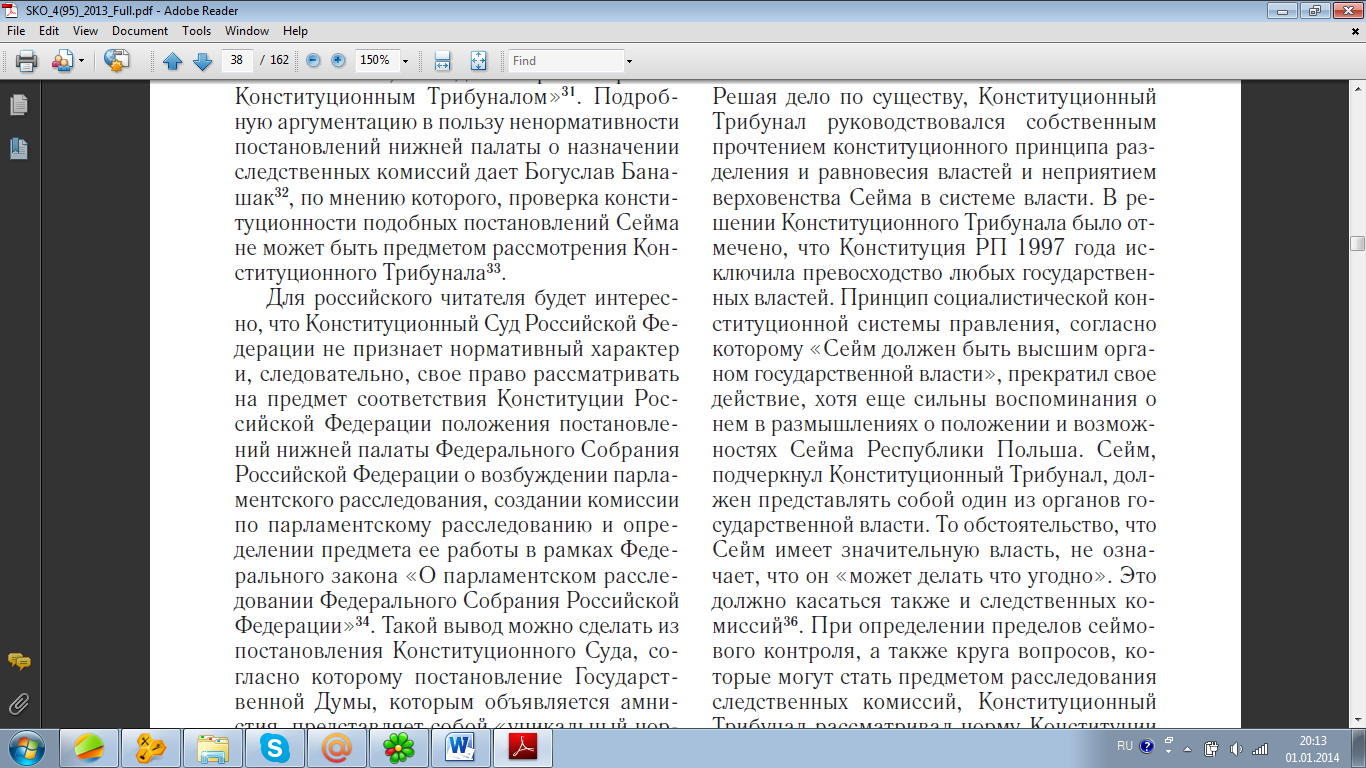Click the Print icon in toolbar

27,61
